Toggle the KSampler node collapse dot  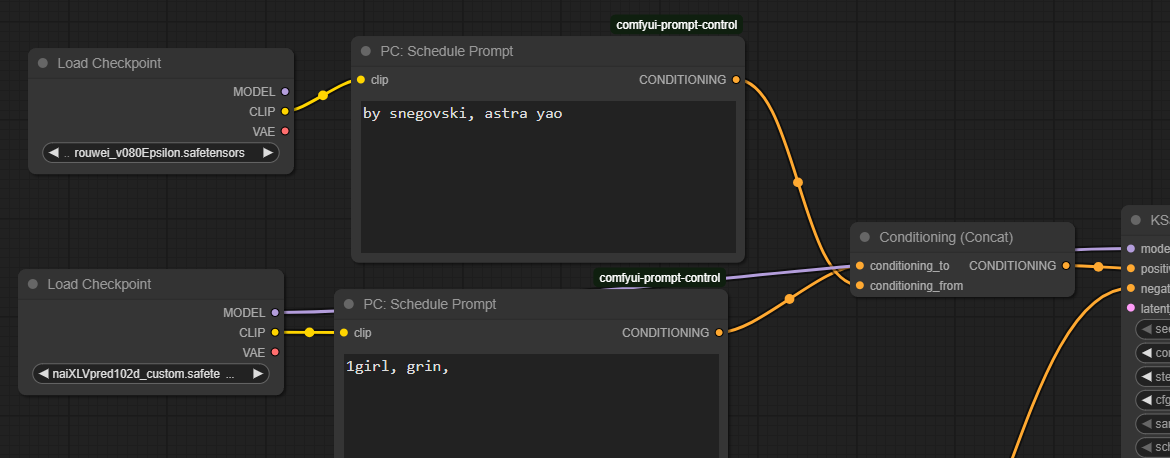pos(1136,220)
